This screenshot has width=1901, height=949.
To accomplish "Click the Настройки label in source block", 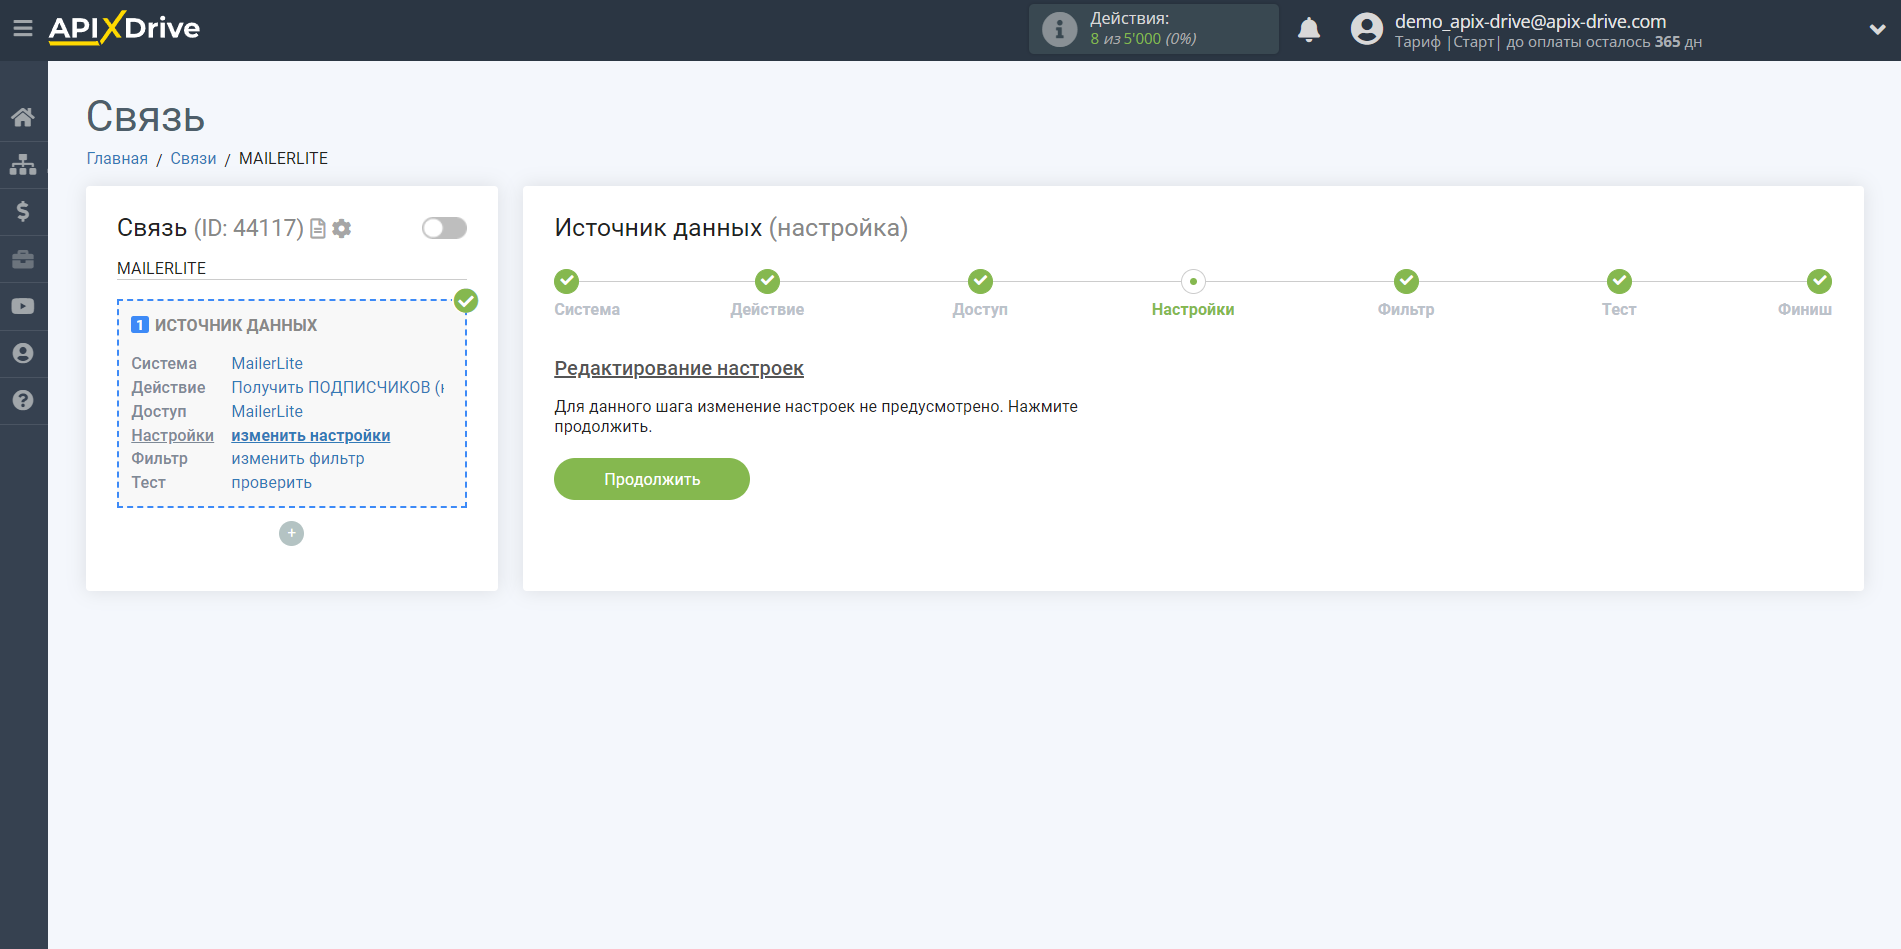I will [x=172, y=435].
